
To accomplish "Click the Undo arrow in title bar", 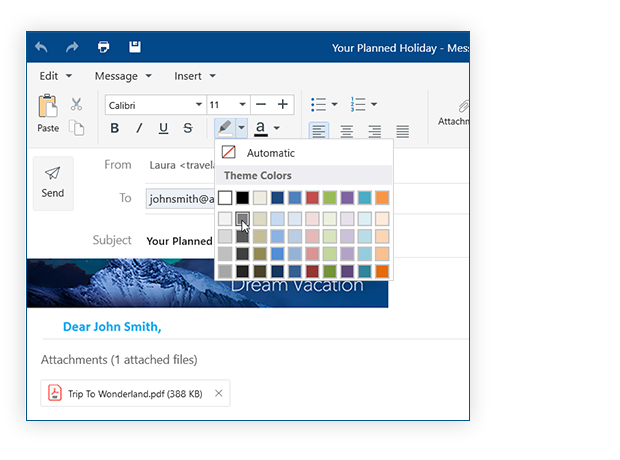I will (x=41, y=47).
